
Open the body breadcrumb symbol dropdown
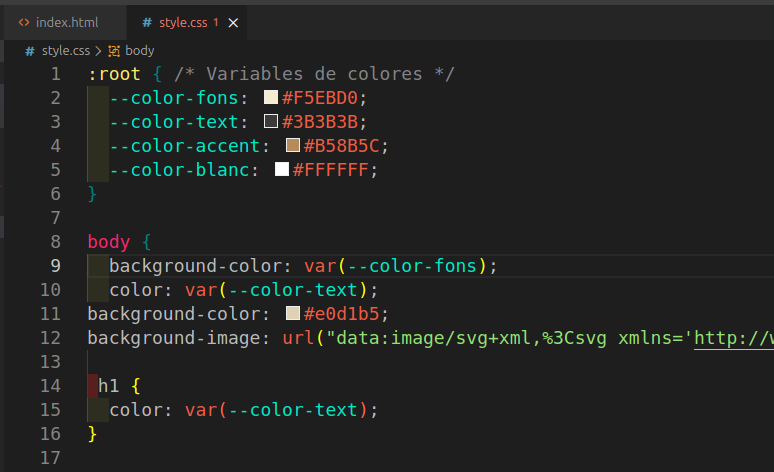(139, 50)
